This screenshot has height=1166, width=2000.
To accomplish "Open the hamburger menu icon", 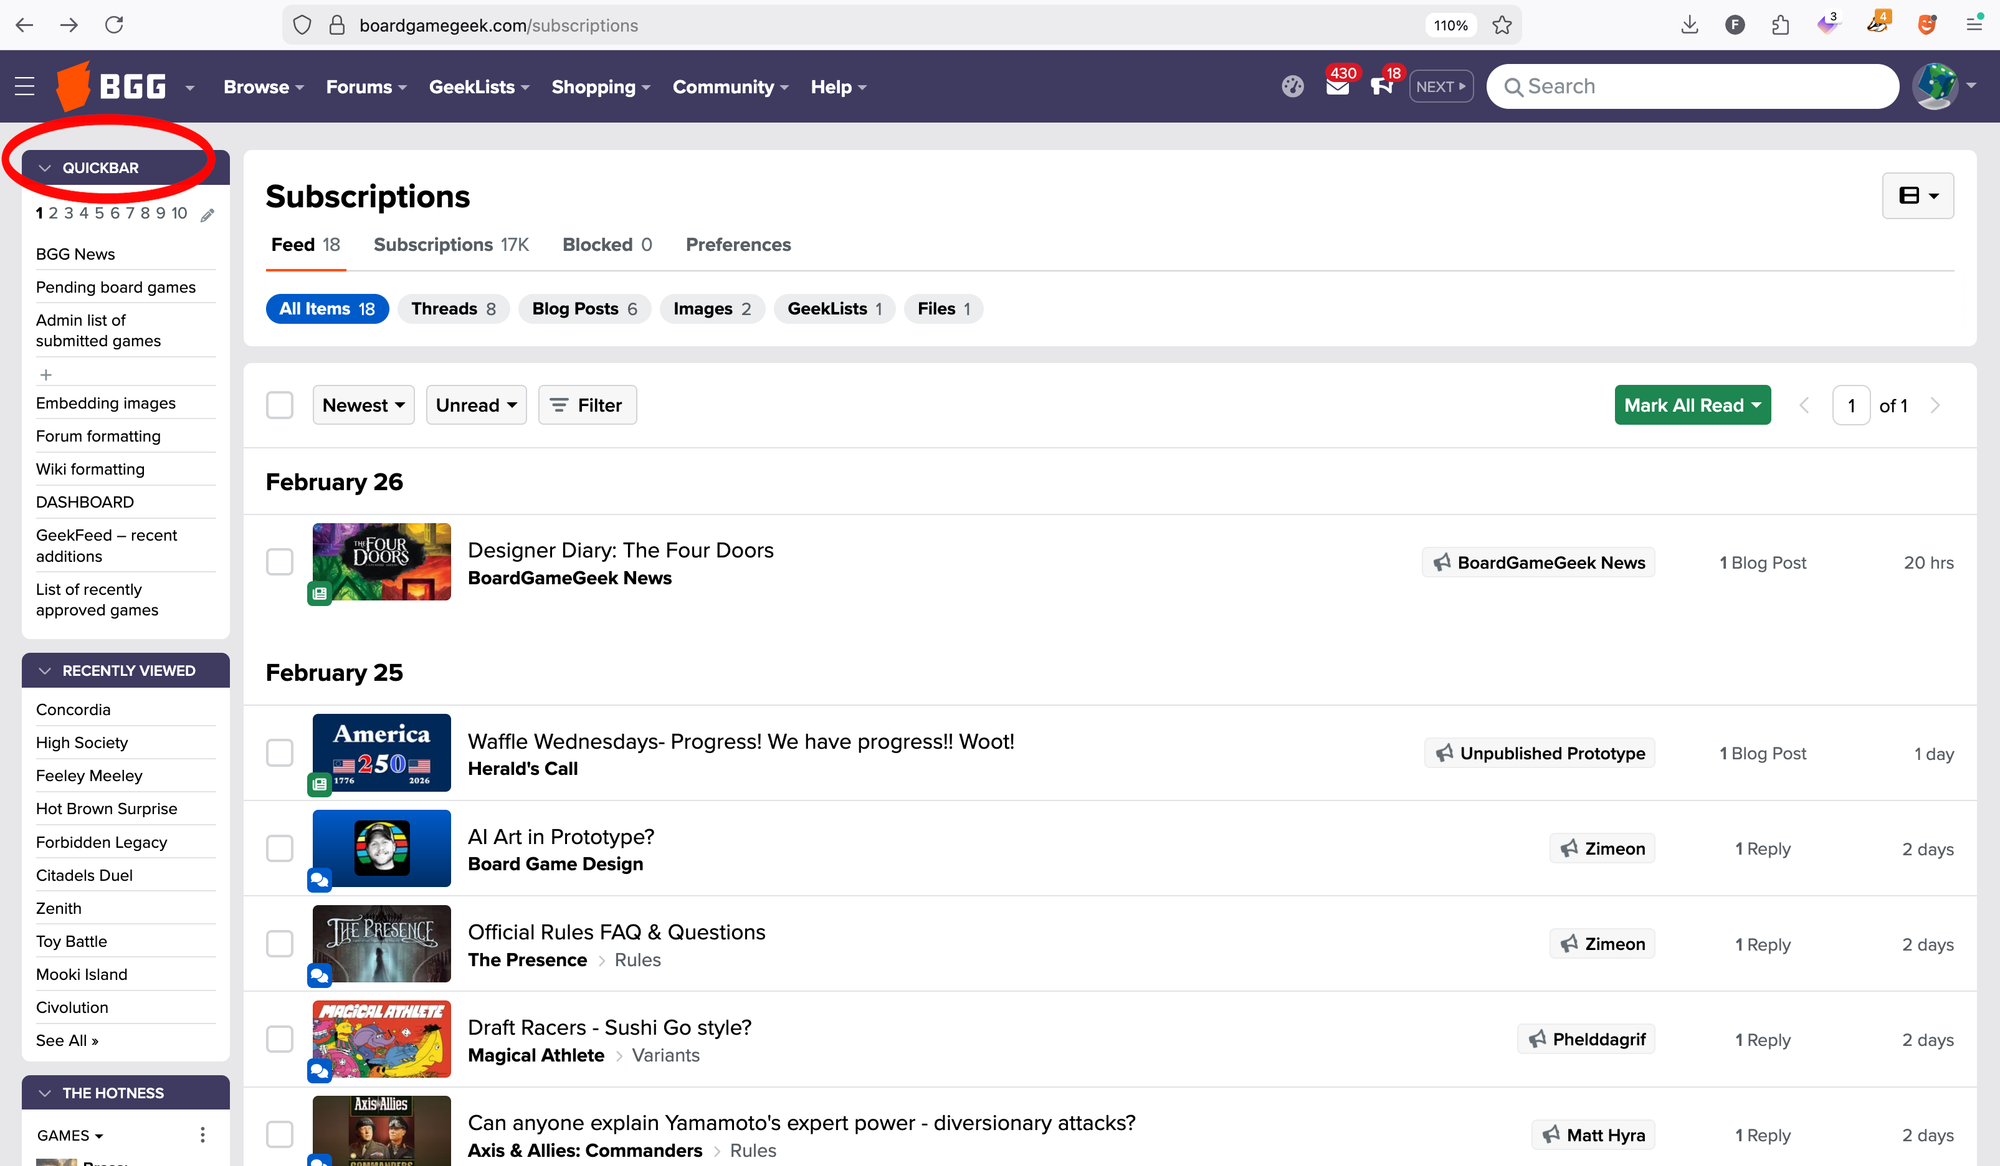I will click(25, 86).
